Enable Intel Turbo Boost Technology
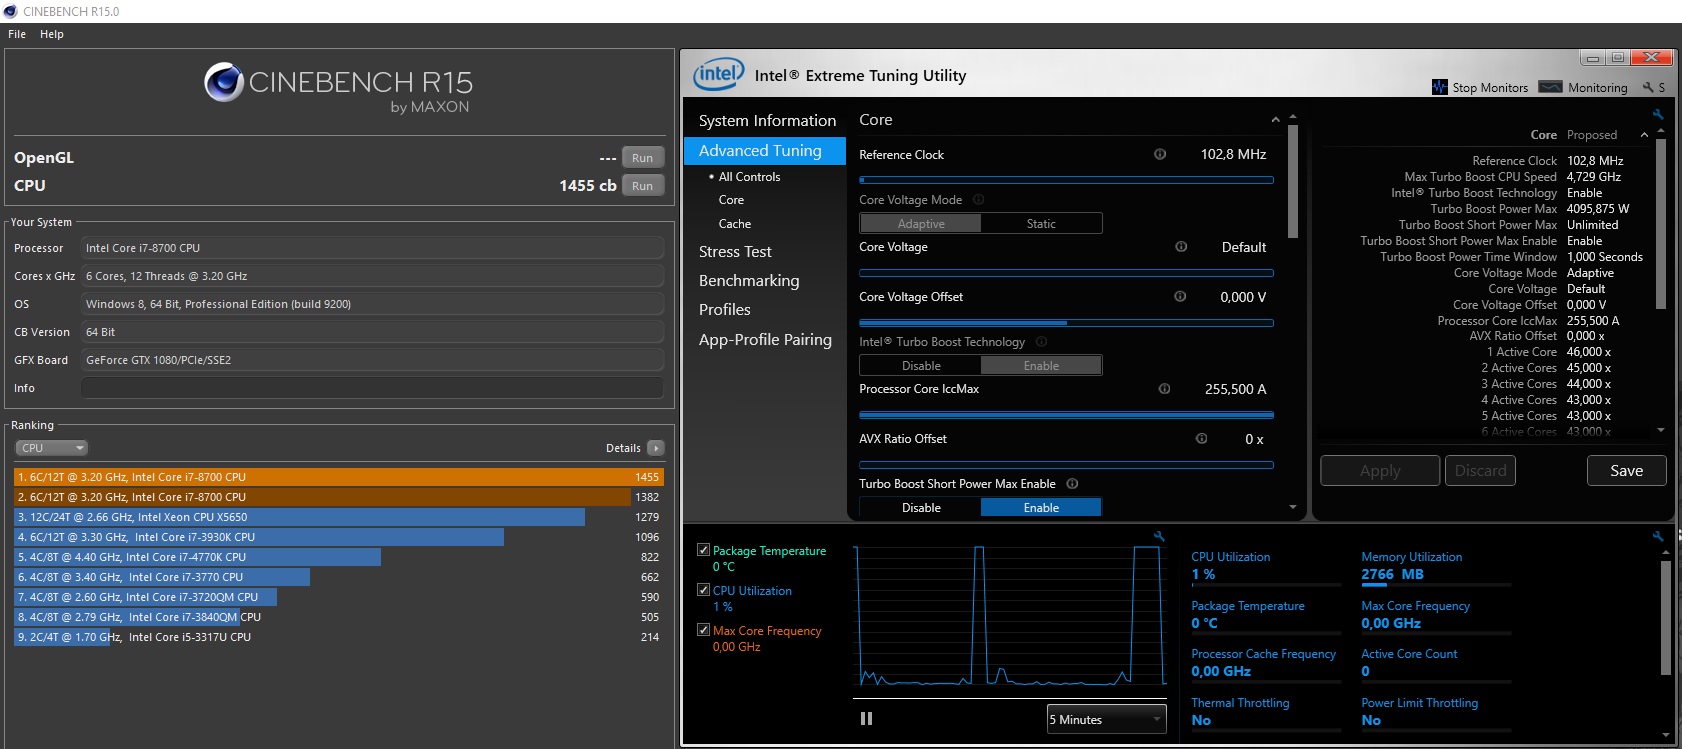Screen dimensions: 1682x749 1041,365
